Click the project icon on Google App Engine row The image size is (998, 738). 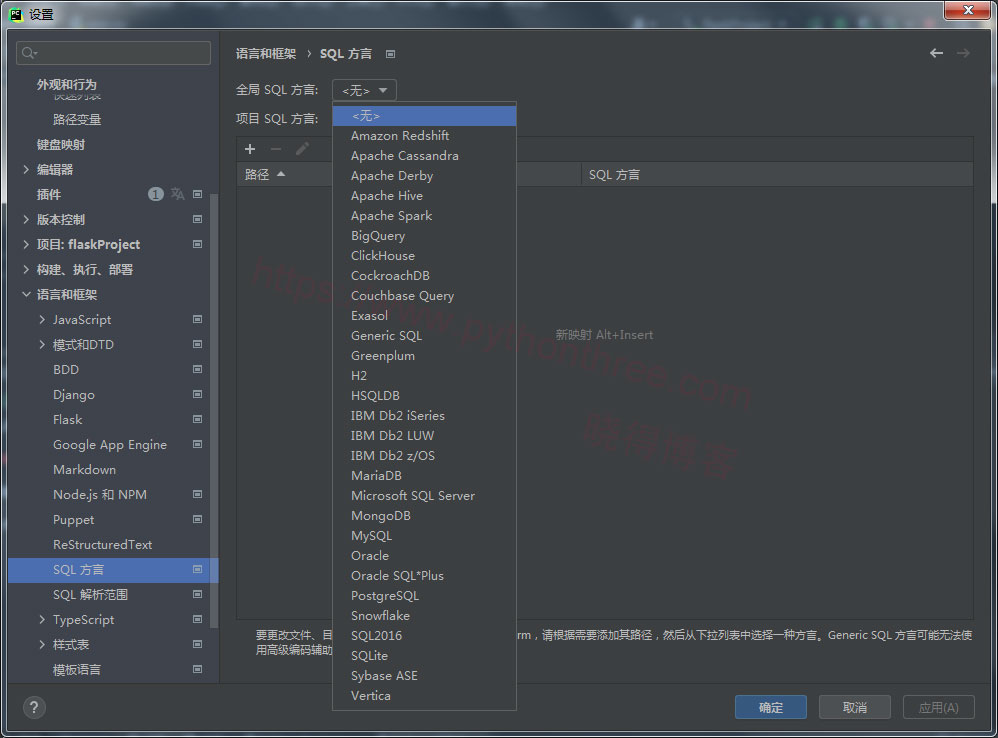[x=197, y=444]
